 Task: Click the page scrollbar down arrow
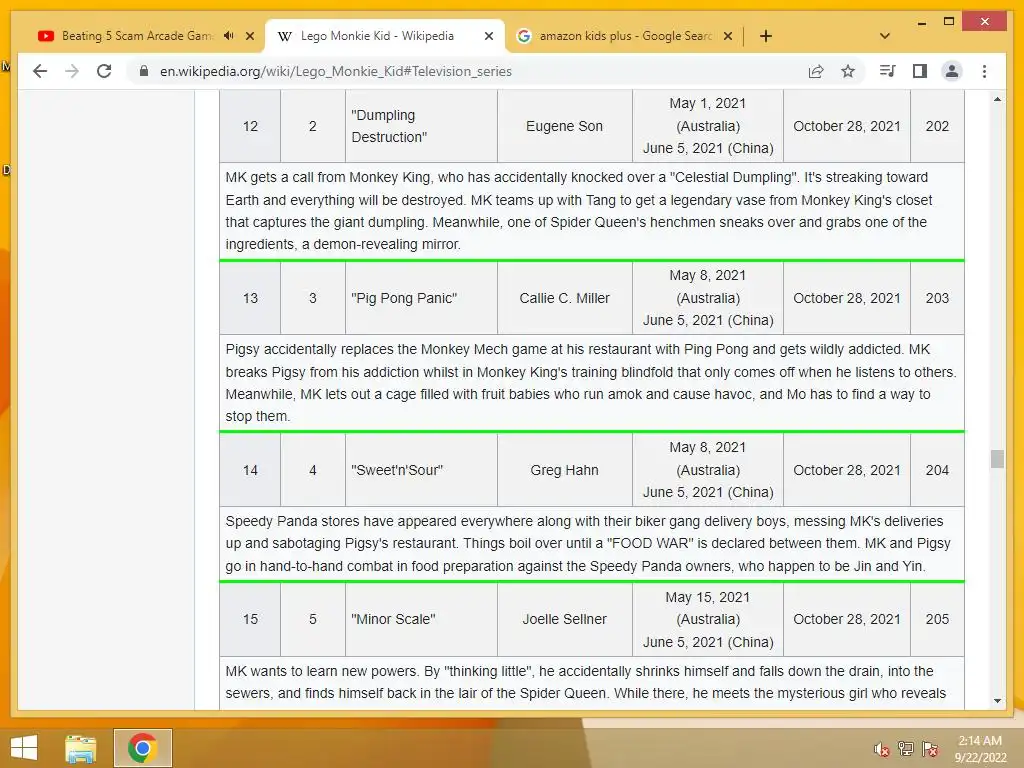[997, 701]
